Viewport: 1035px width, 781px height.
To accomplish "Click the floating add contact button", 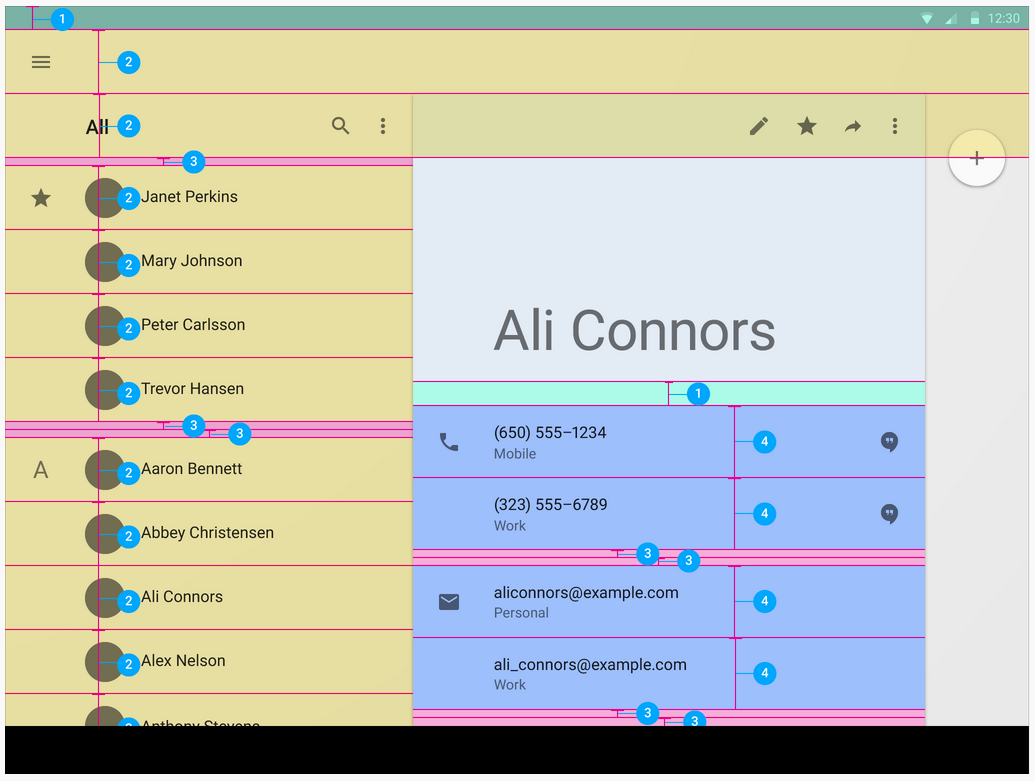I will click(977, 158).
